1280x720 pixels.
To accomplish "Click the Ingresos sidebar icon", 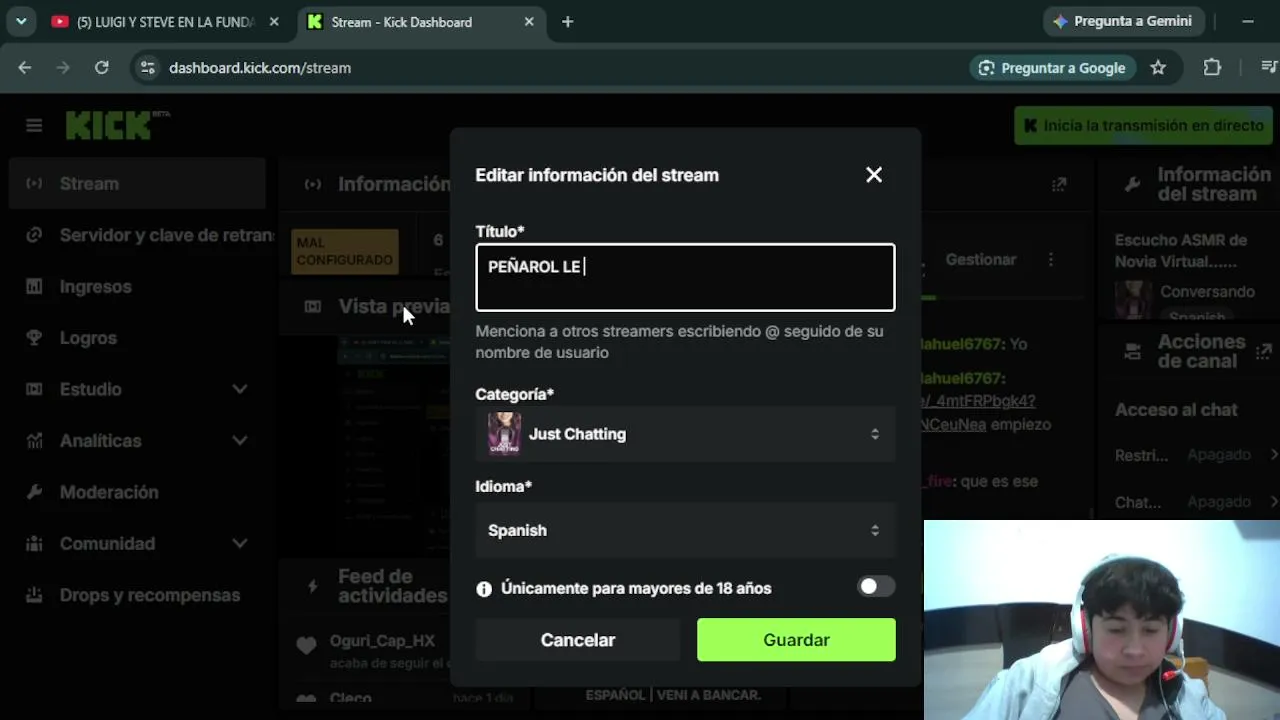I will (34, 287).
